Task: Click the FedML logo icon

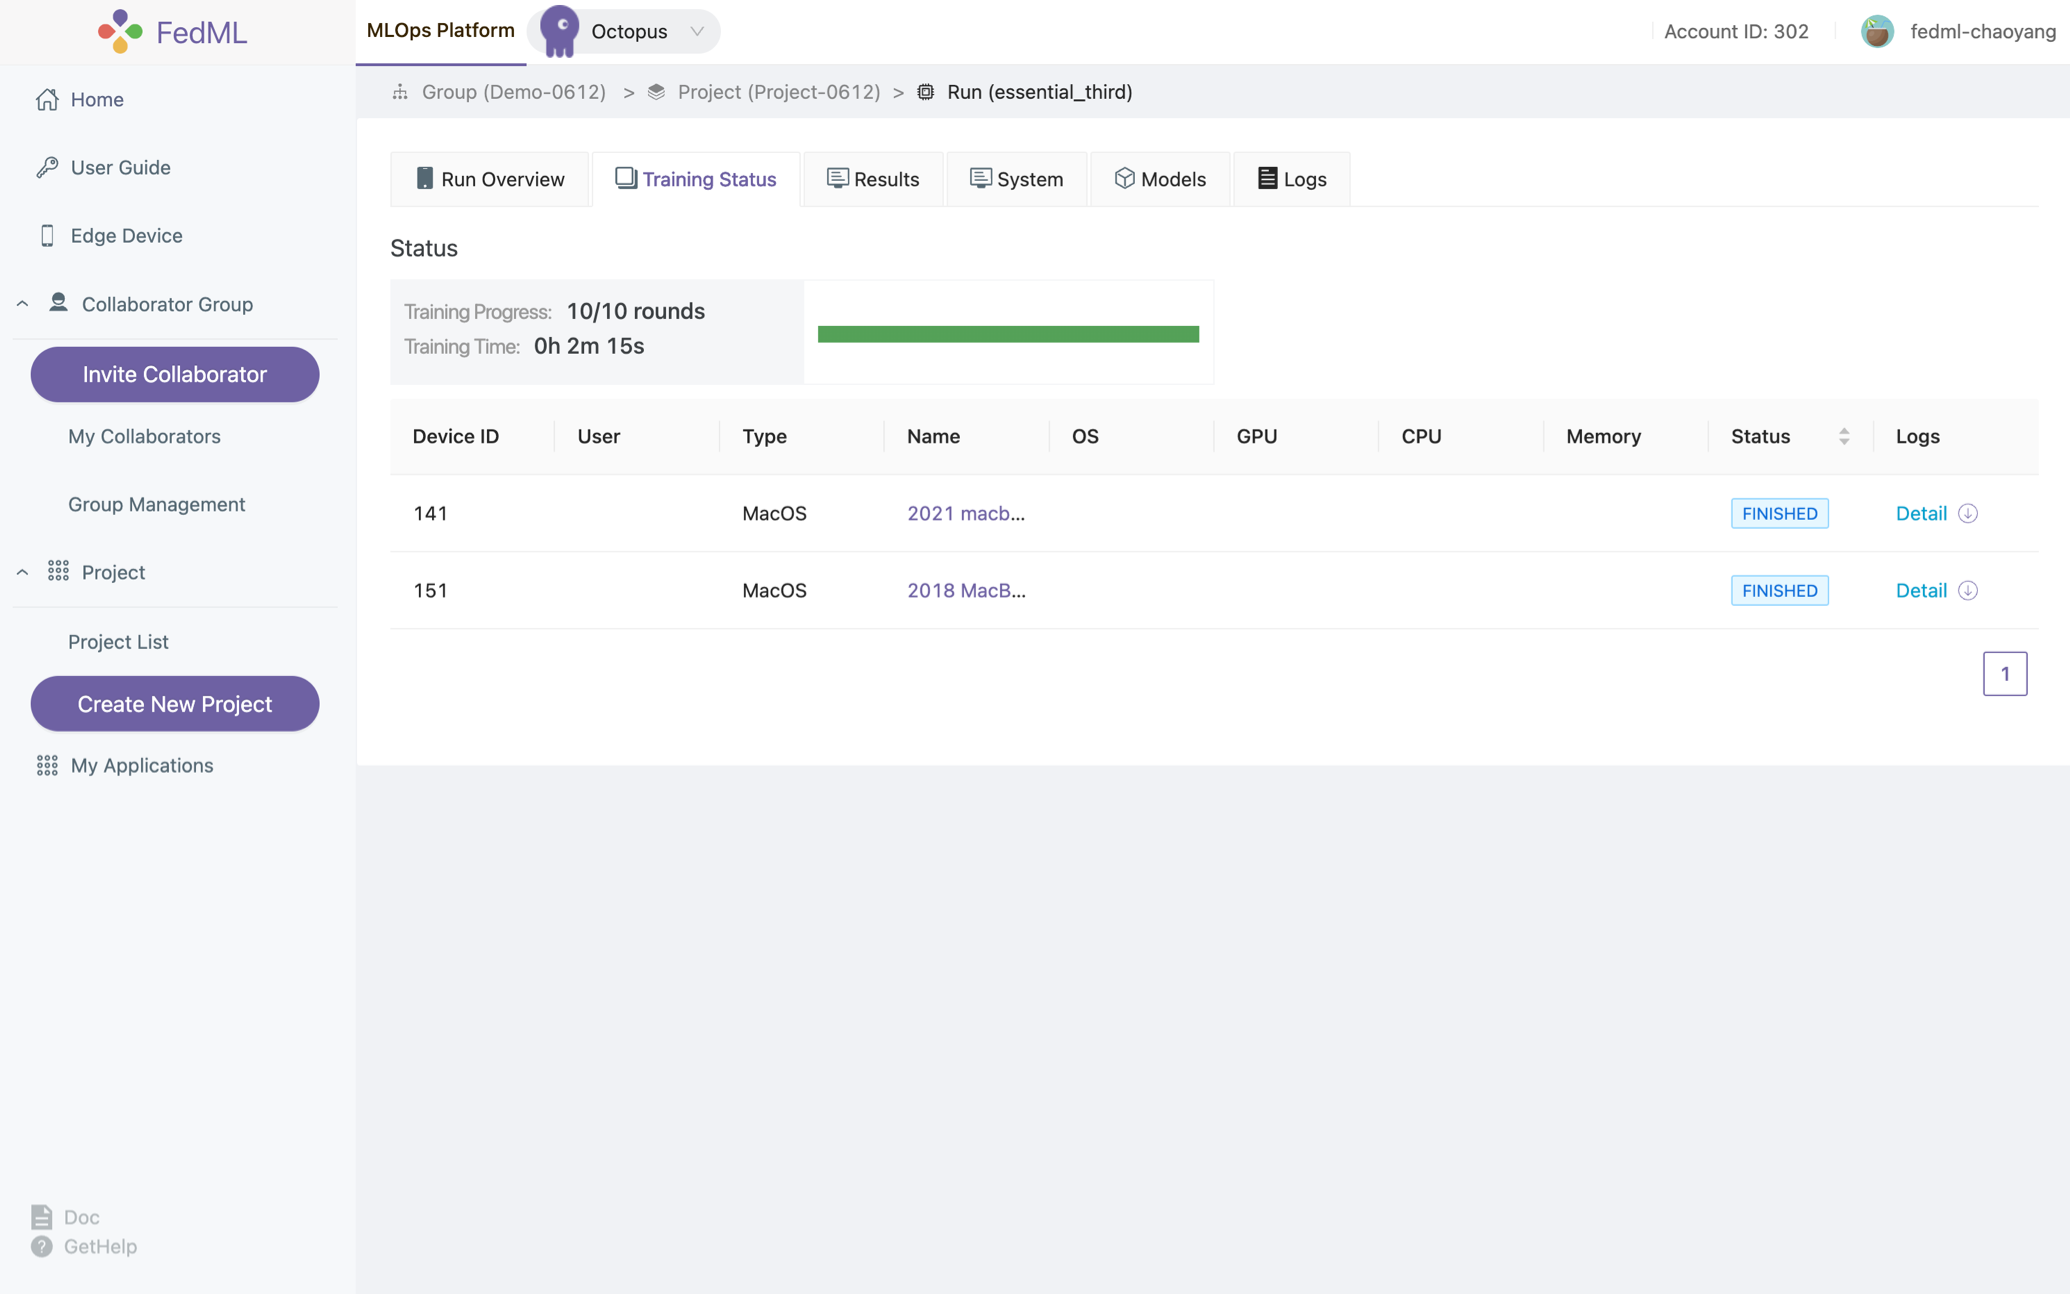Action: (x=120, y=31)
